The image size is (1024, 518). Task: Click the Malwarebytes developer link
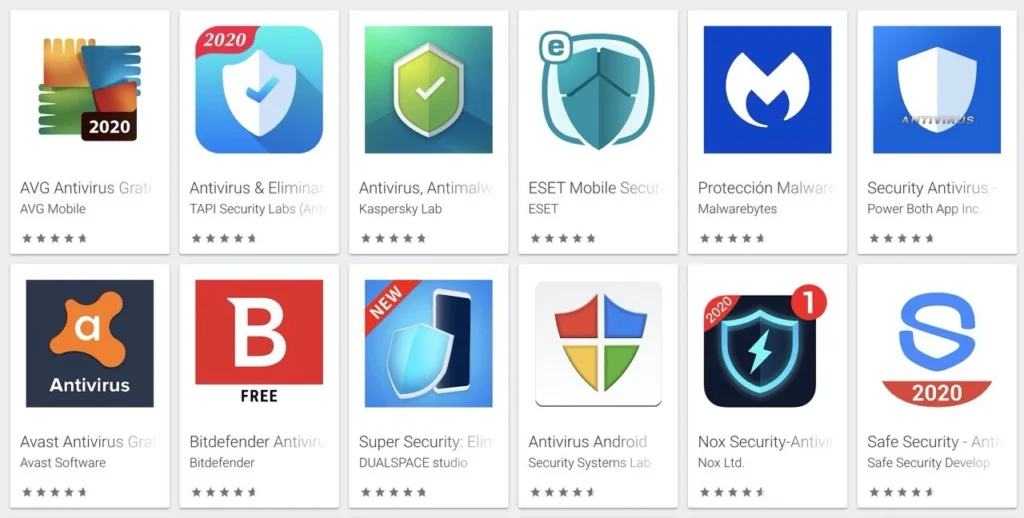pos(737,209)
